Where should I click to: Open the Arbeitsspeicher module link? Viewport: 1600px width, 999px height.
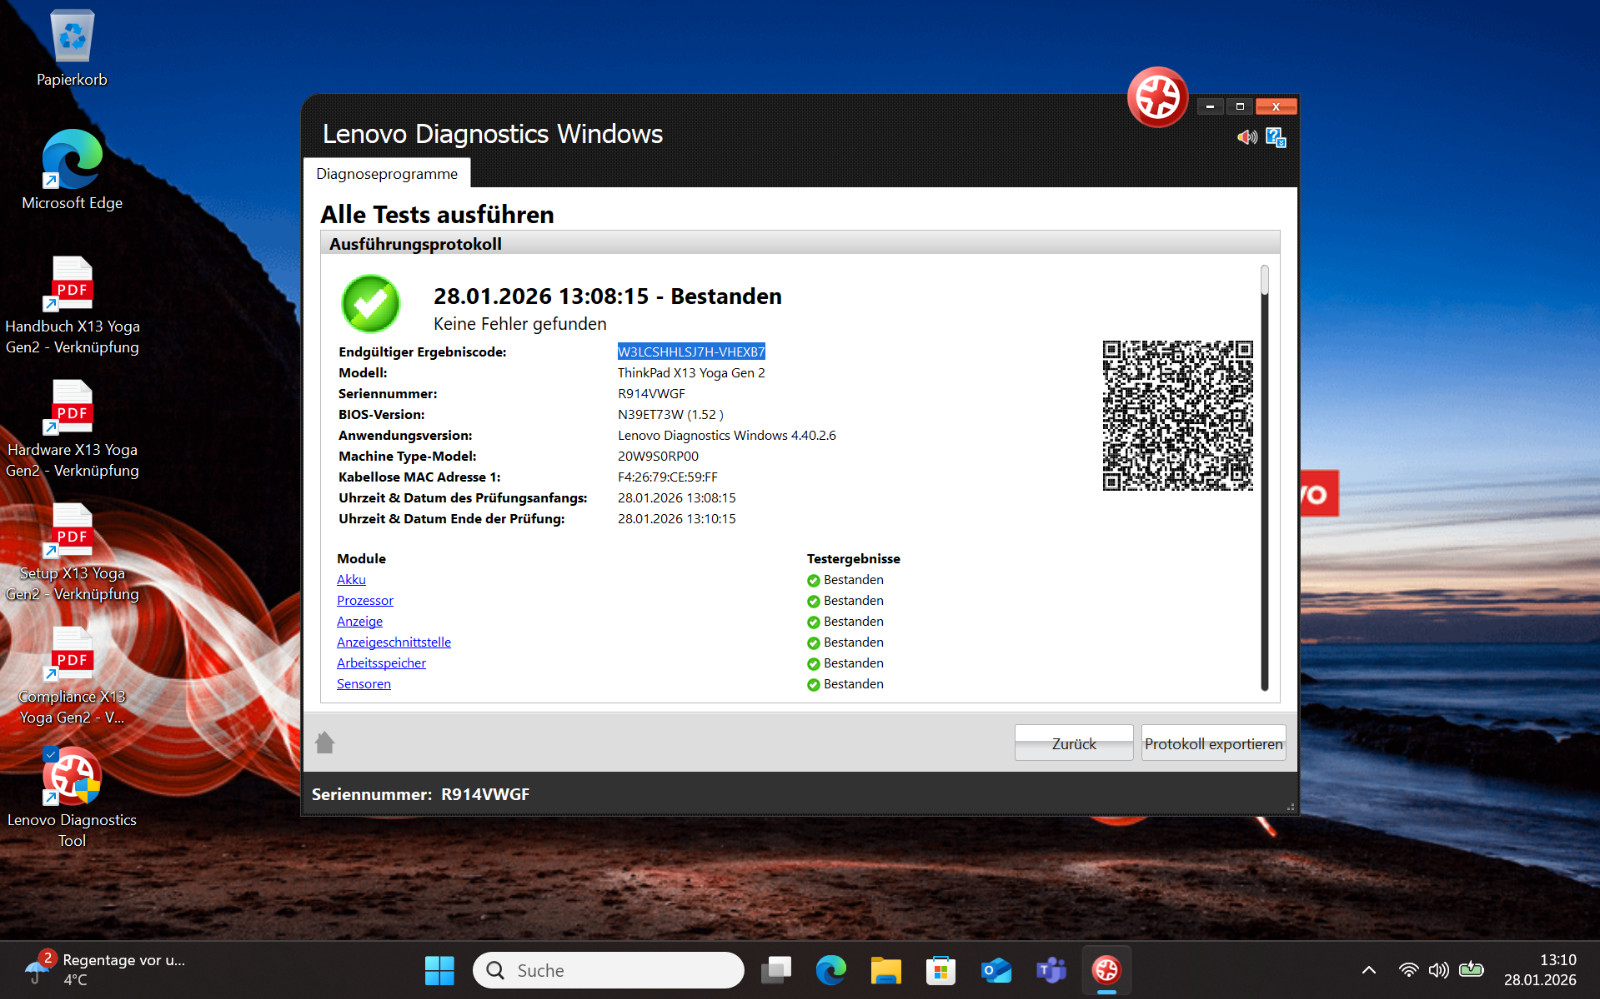point(381,663)
